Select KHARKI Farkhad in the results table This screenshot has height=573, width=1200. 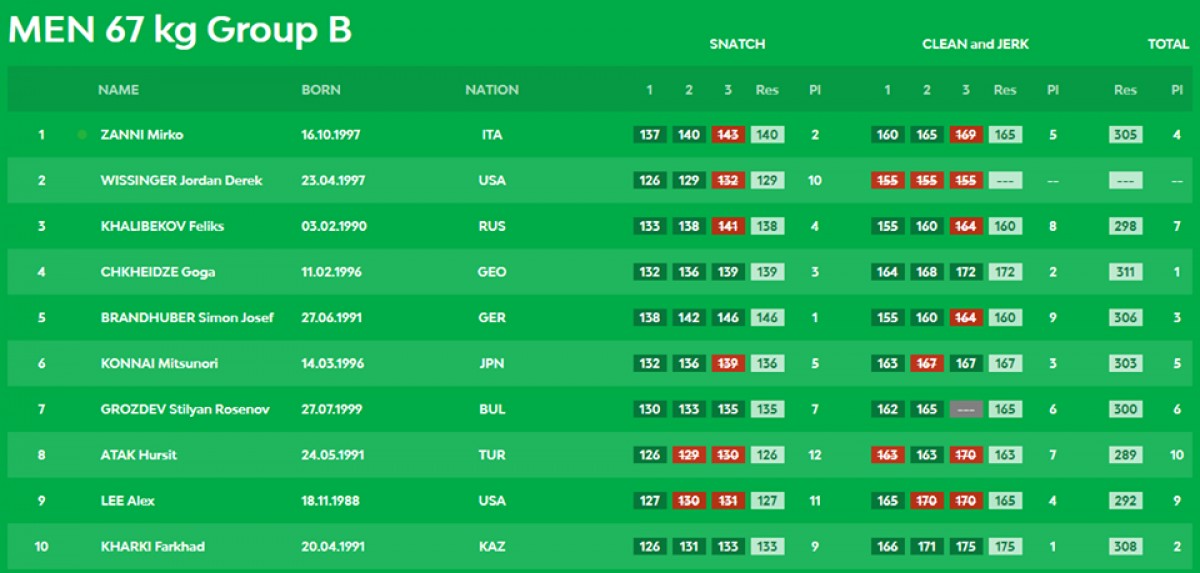click(x=153, y=547)
